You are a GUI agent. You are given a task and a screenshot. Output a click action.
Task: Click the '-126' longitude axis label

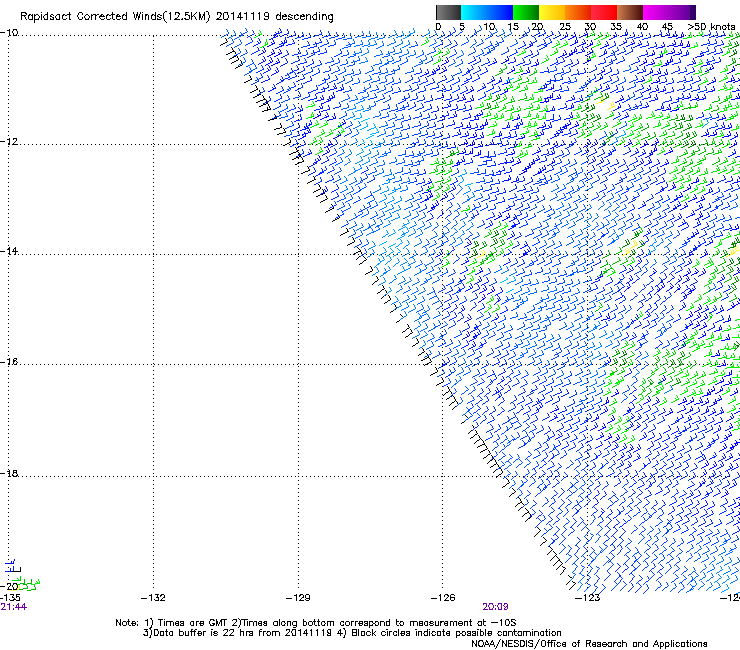click(443, 598)
